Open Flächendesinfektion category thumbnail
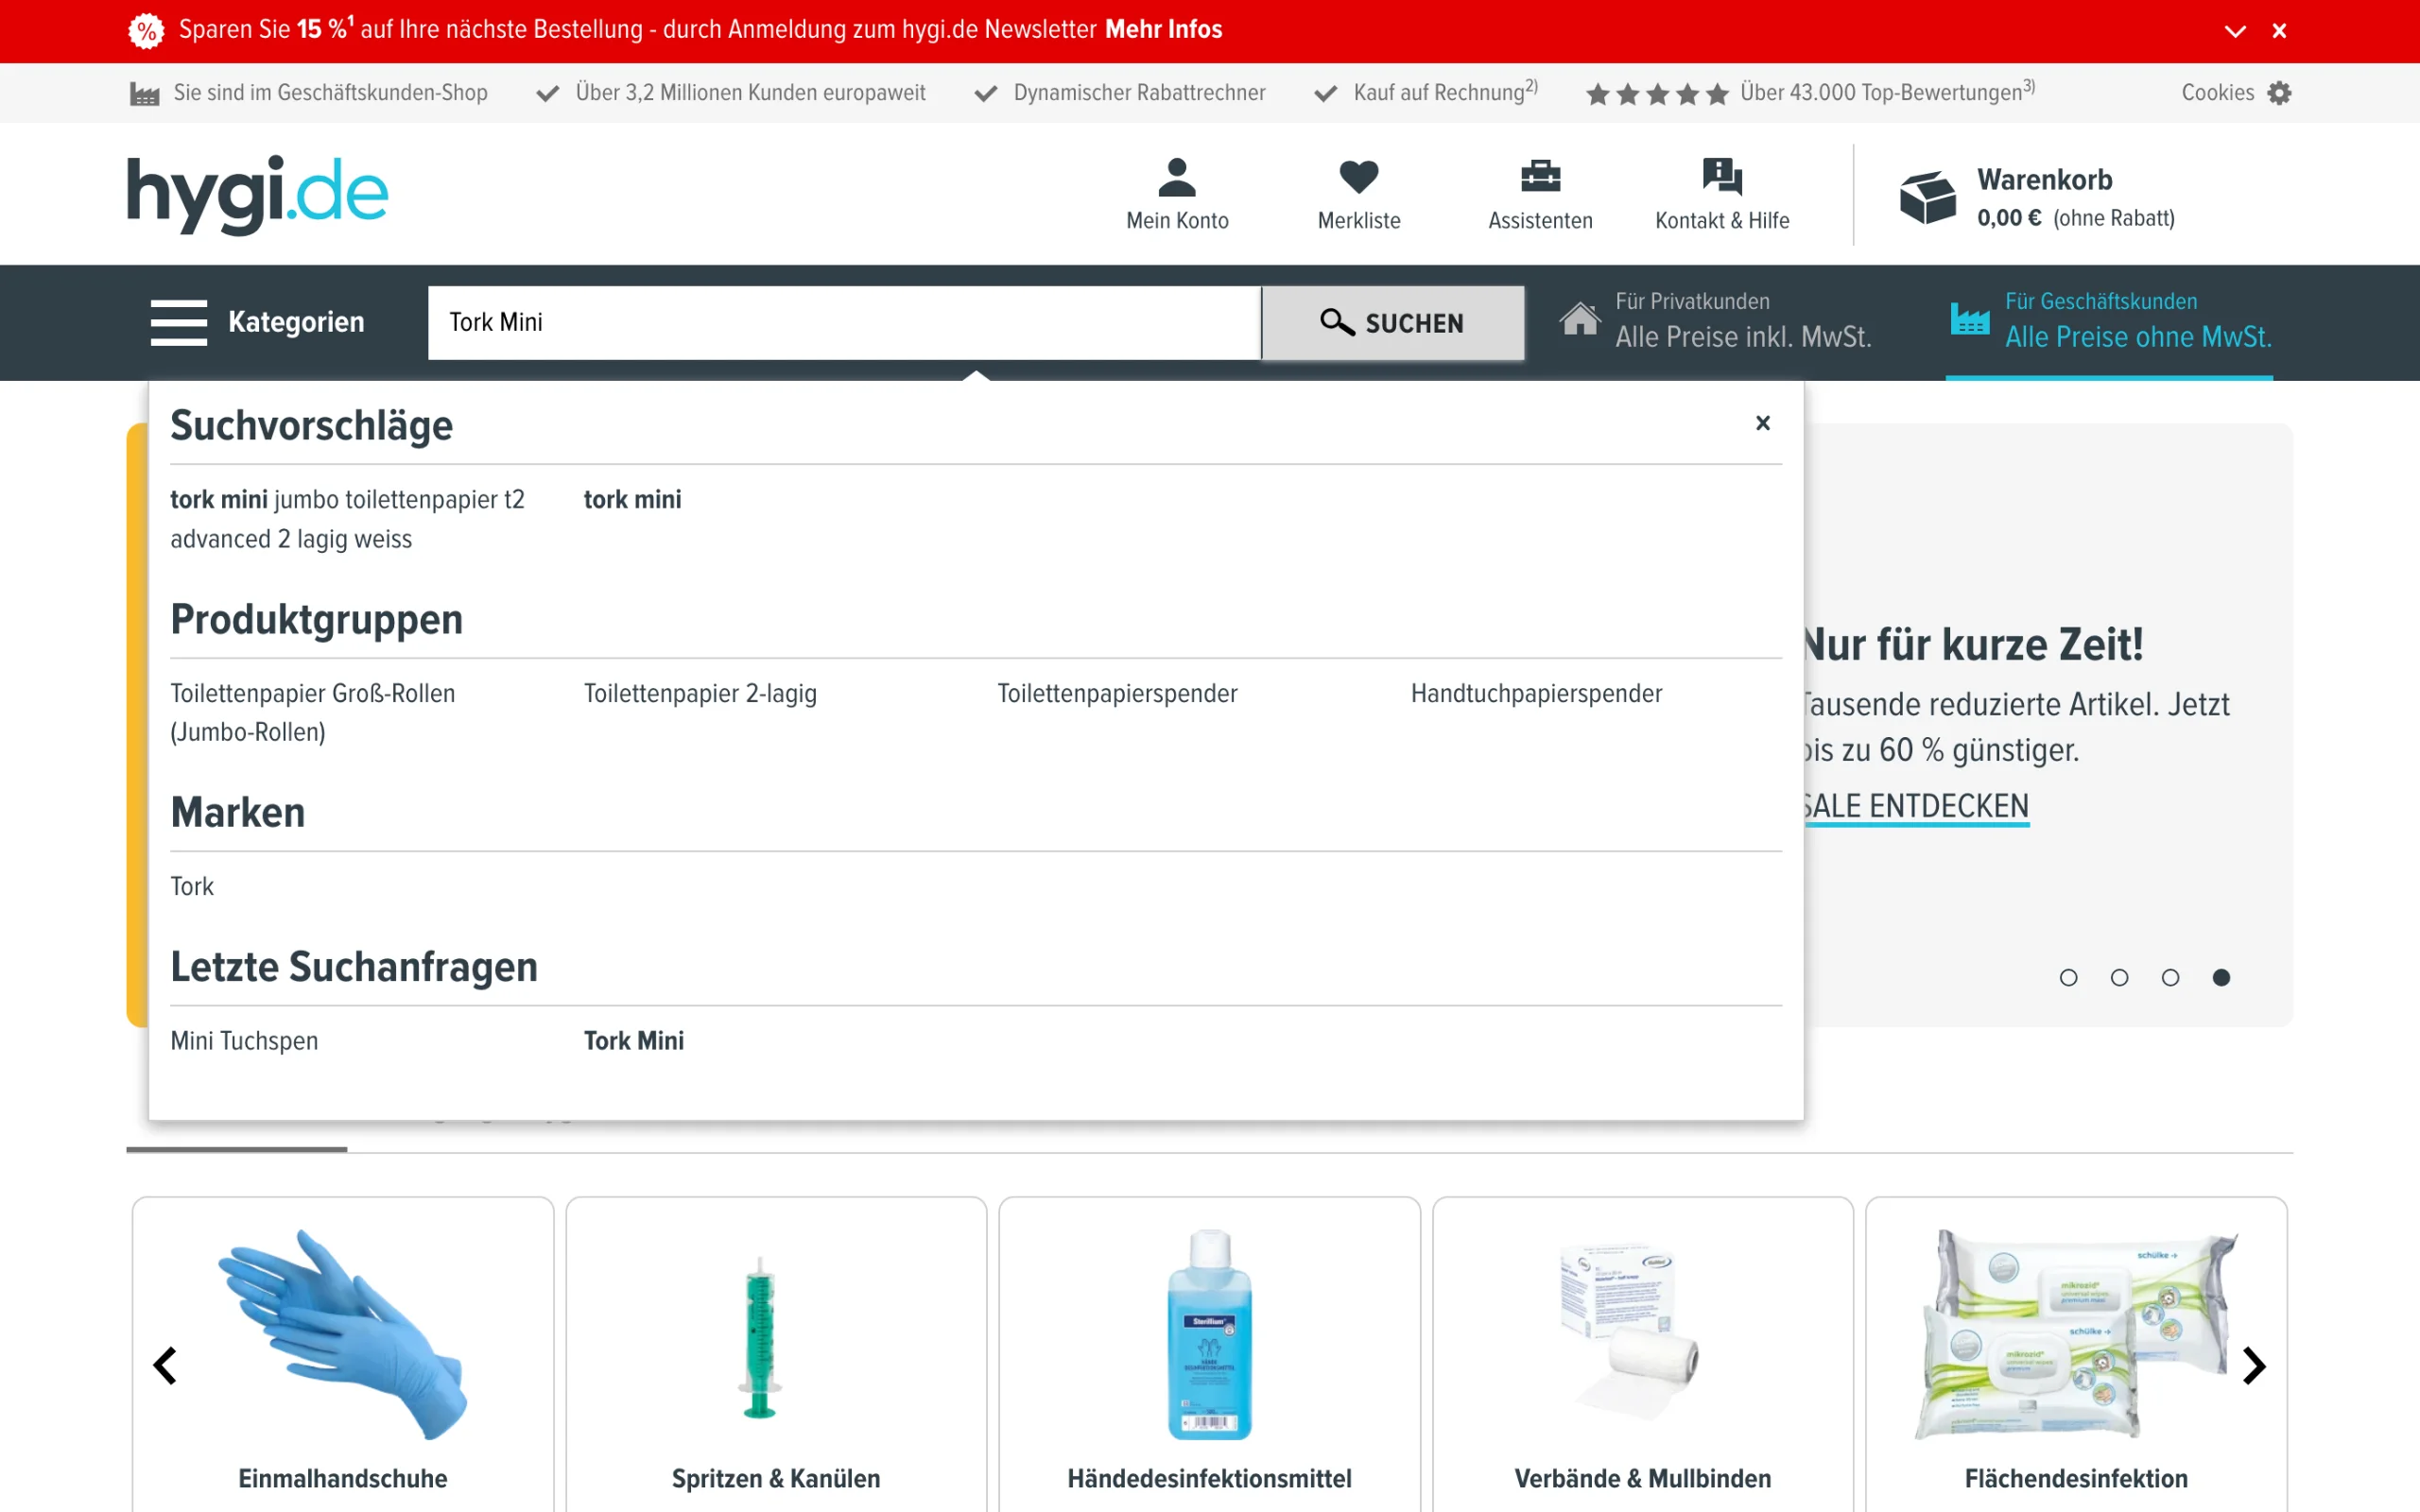The image size is (2420, 1512). (2076, 1334)
